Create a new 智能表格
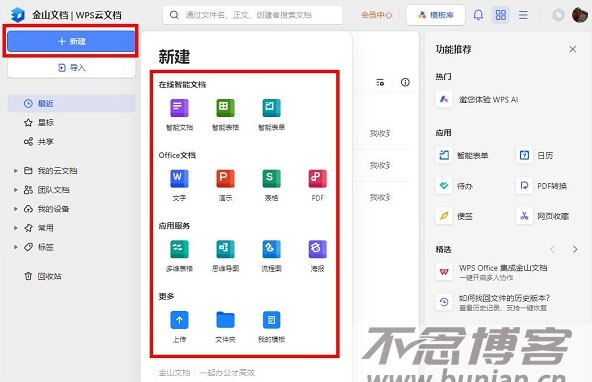This screenshot has width=592, height=382. 225,115
